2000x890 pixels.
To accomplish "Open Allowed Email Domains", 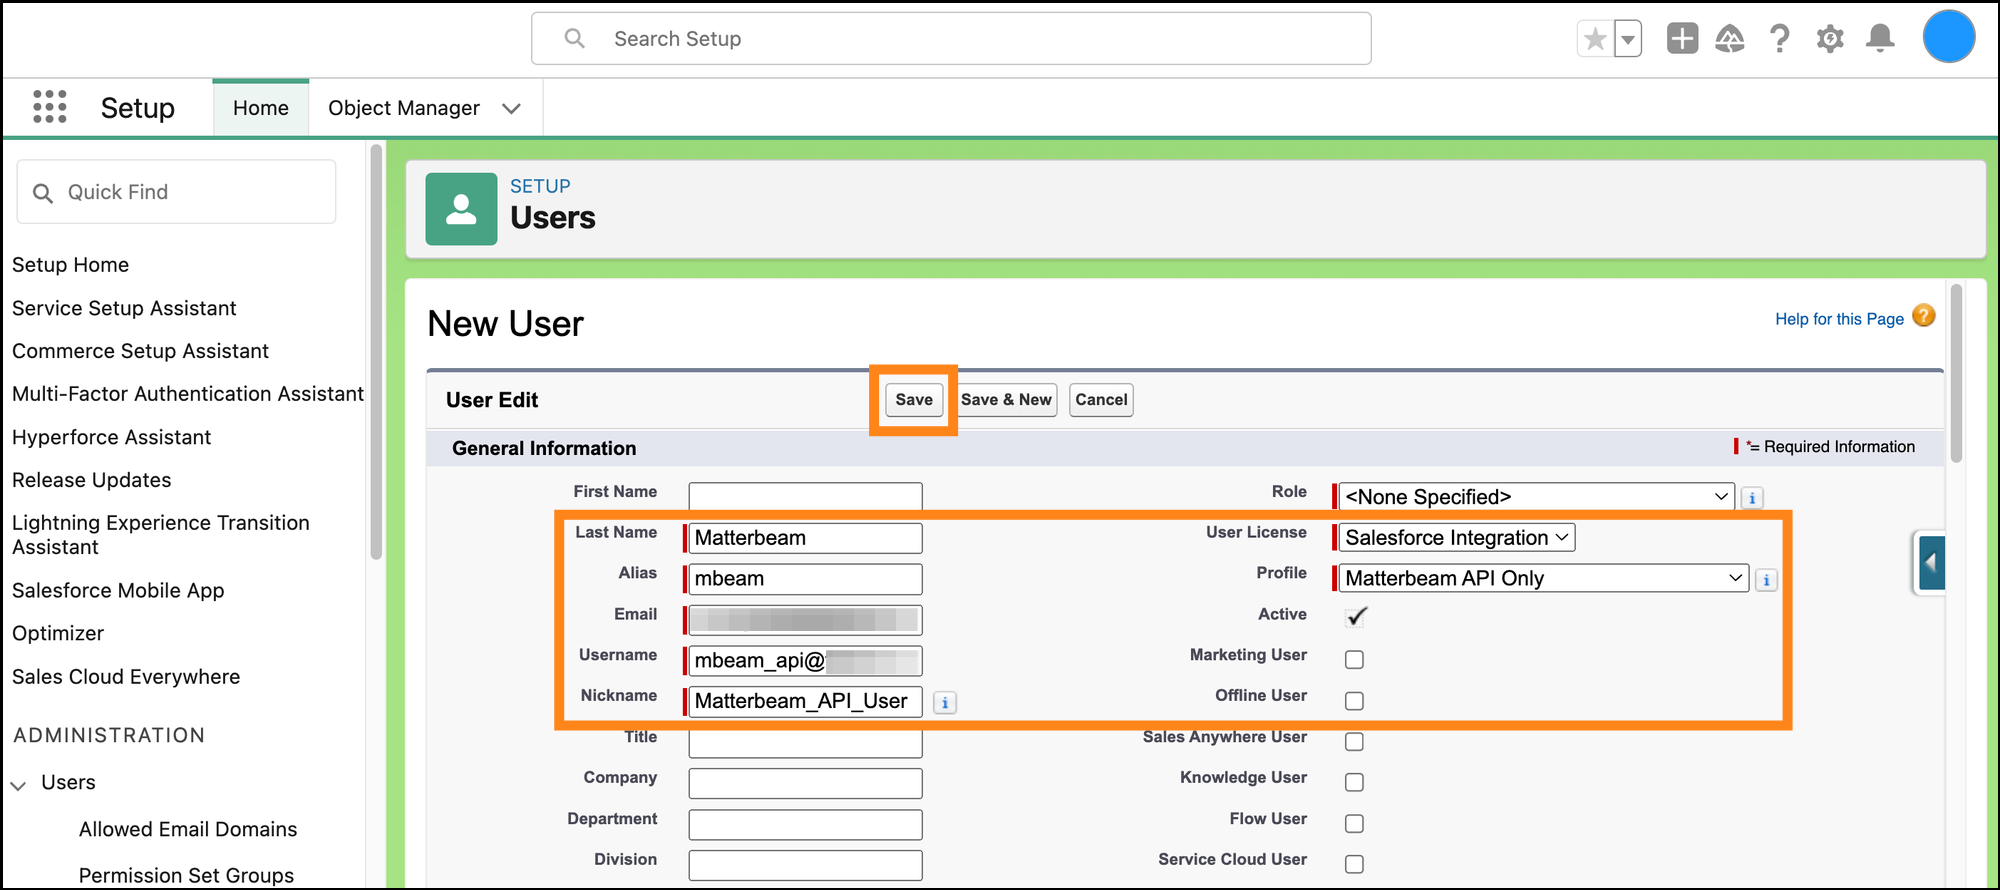I will coord(188,829).
